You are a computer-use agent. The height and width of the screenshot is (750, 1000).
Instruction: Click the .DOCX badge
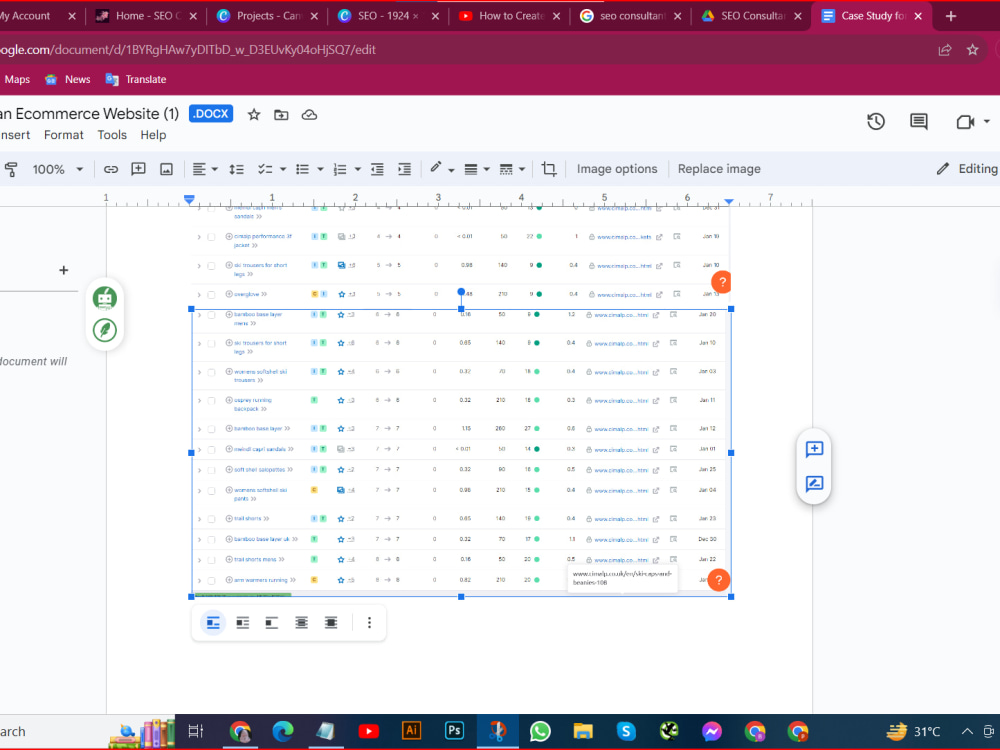[211, 114]
